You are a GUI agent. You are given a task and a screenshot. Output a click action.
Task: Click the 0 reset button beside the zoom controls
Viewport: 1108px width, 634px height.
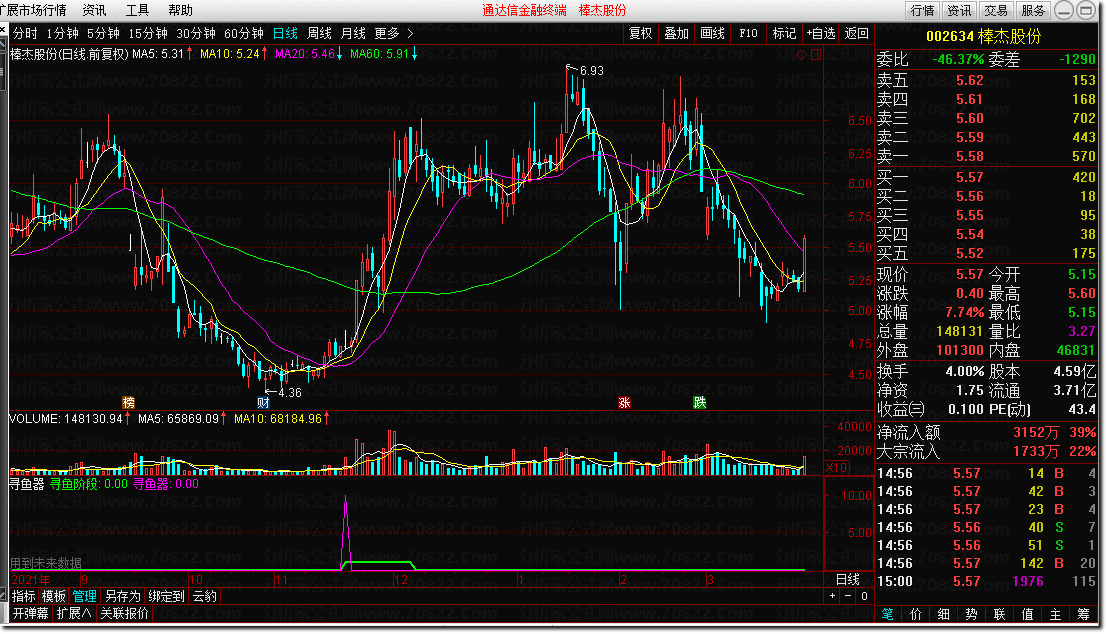click(x=864, y=596)
